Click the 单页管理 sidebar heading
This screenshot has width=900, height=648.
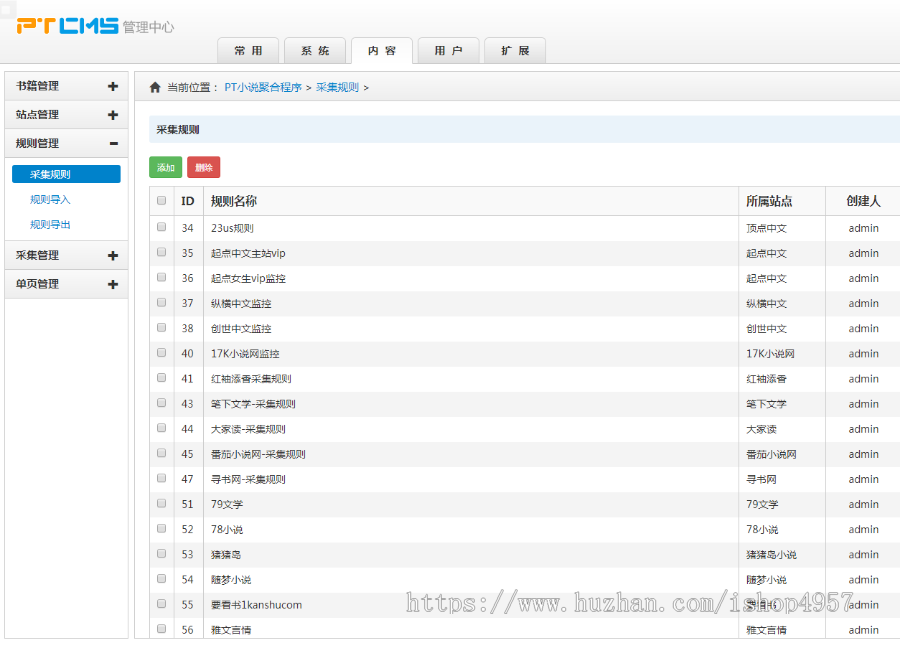(x=37, y=284)
